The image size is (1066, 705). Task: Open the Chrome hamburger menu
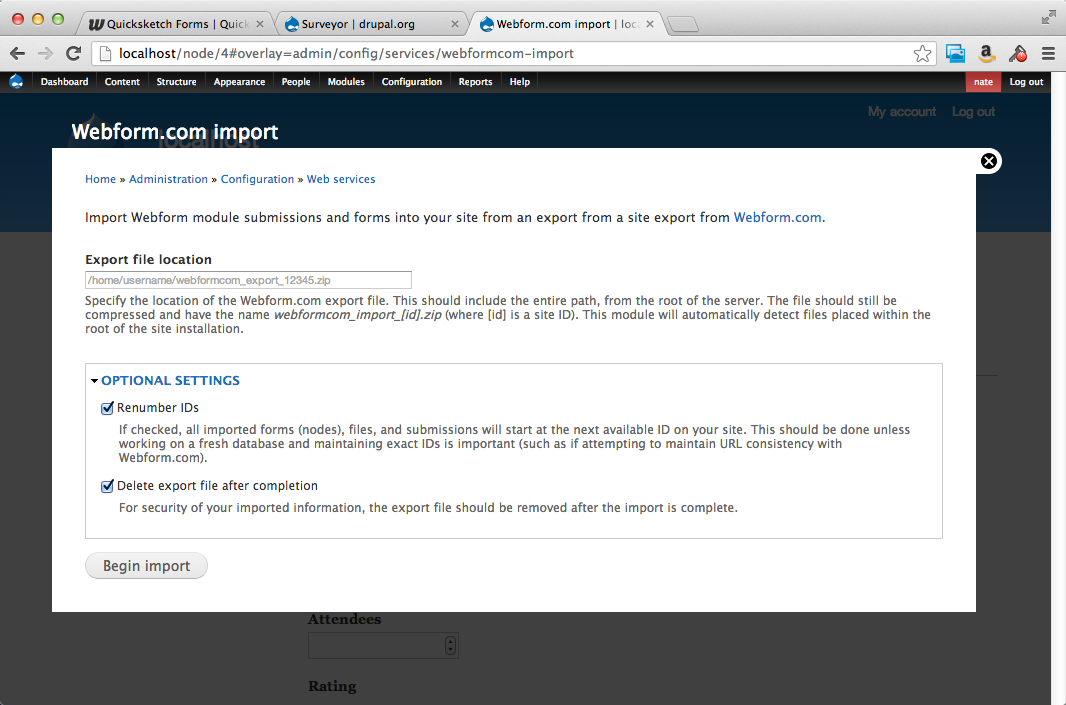(x=1048, y=54)
